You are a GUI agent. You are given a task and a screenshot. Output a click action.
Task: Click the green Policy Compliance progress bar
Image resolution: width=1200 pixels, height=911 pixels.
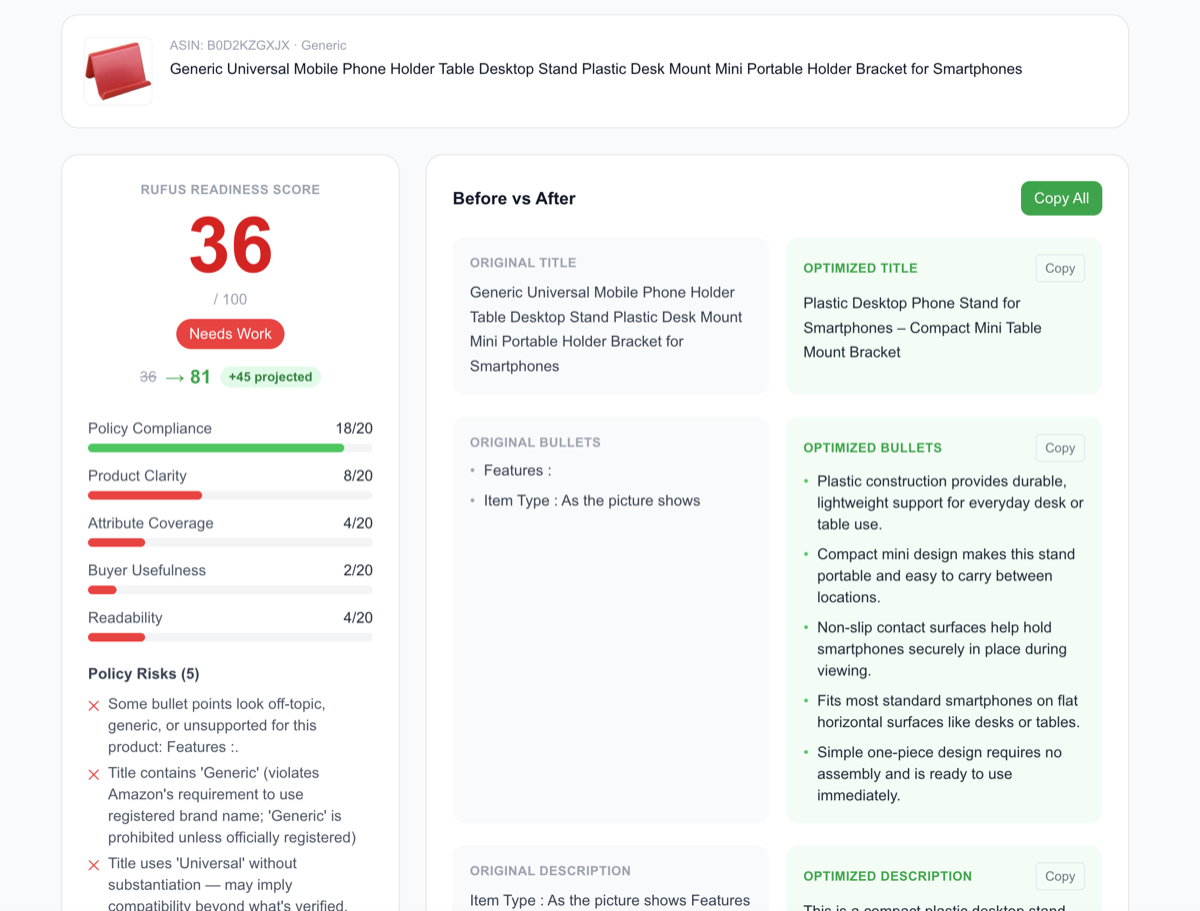point(230,448)
